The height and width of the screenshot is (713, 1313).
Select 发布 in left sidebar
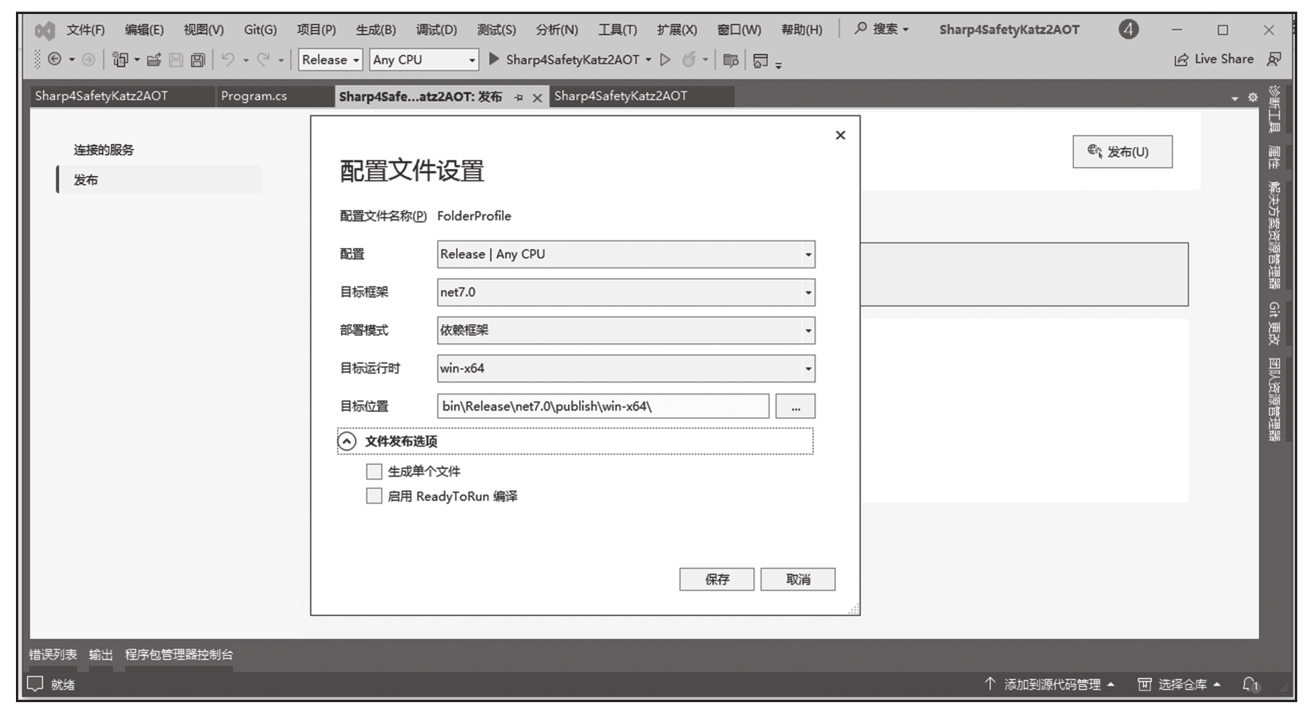(160, 180)
